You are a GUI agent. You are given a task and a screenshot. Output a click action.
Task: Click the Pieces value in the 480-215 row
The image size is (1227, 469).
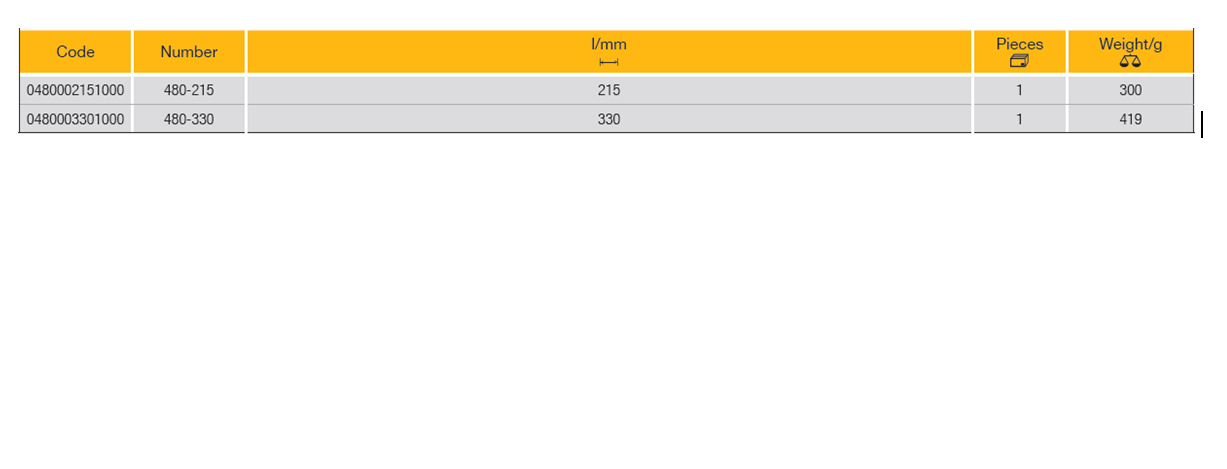coord(1019,90)
